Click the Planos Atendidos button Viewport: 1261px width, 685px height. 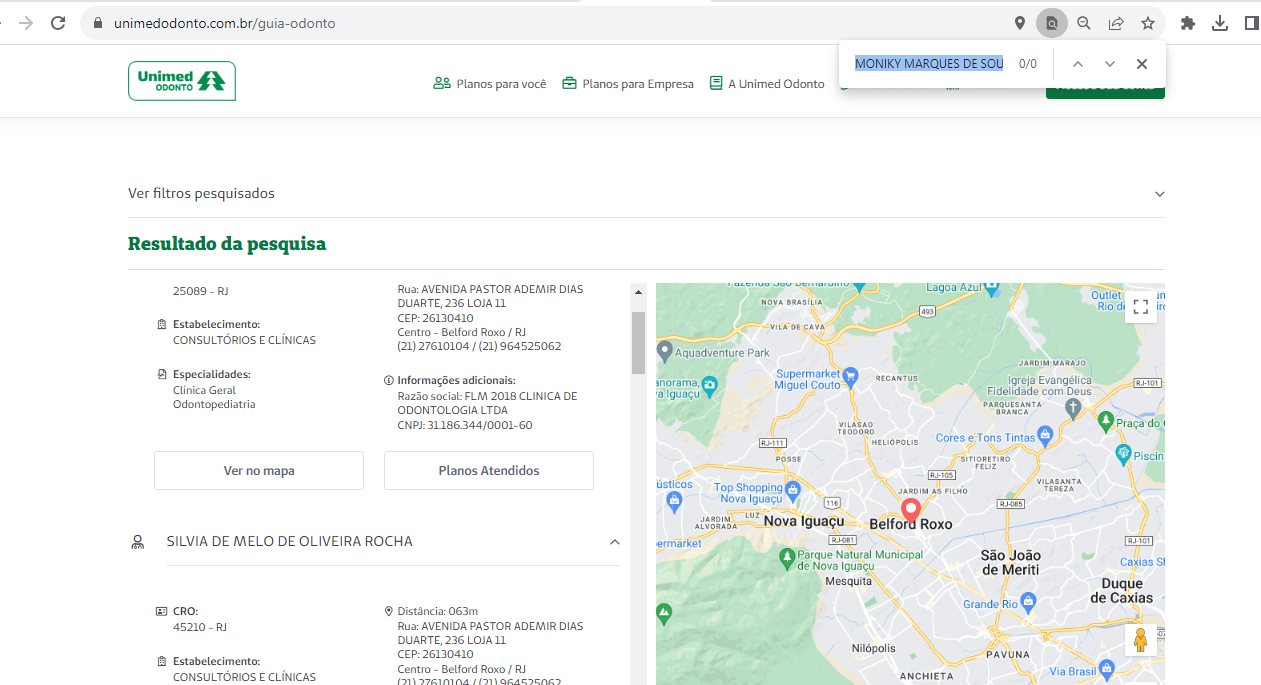pos(489,471)
